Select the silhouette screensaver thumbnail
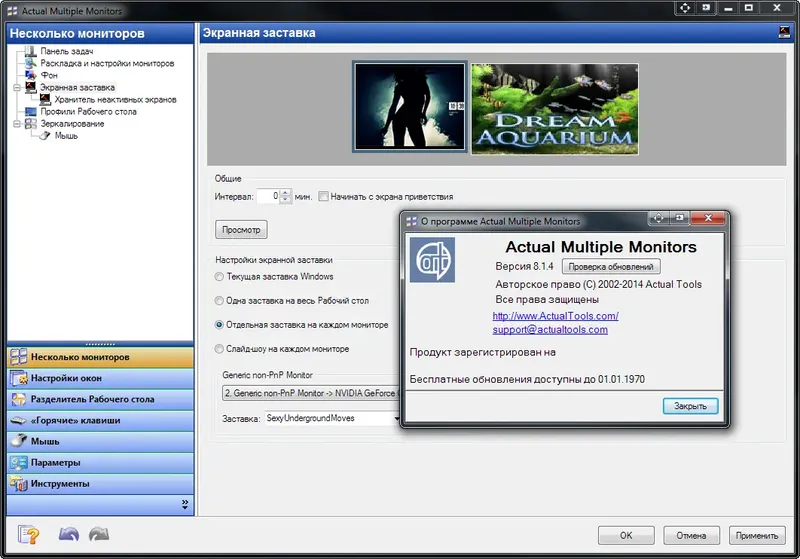This screenshot has height=559, width=800. [409, 107]
